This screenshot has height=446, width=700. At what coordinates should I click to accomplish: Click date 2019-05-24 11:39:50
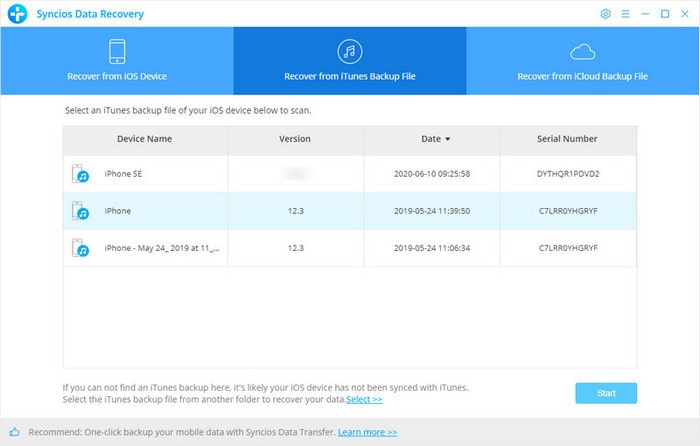432,211
